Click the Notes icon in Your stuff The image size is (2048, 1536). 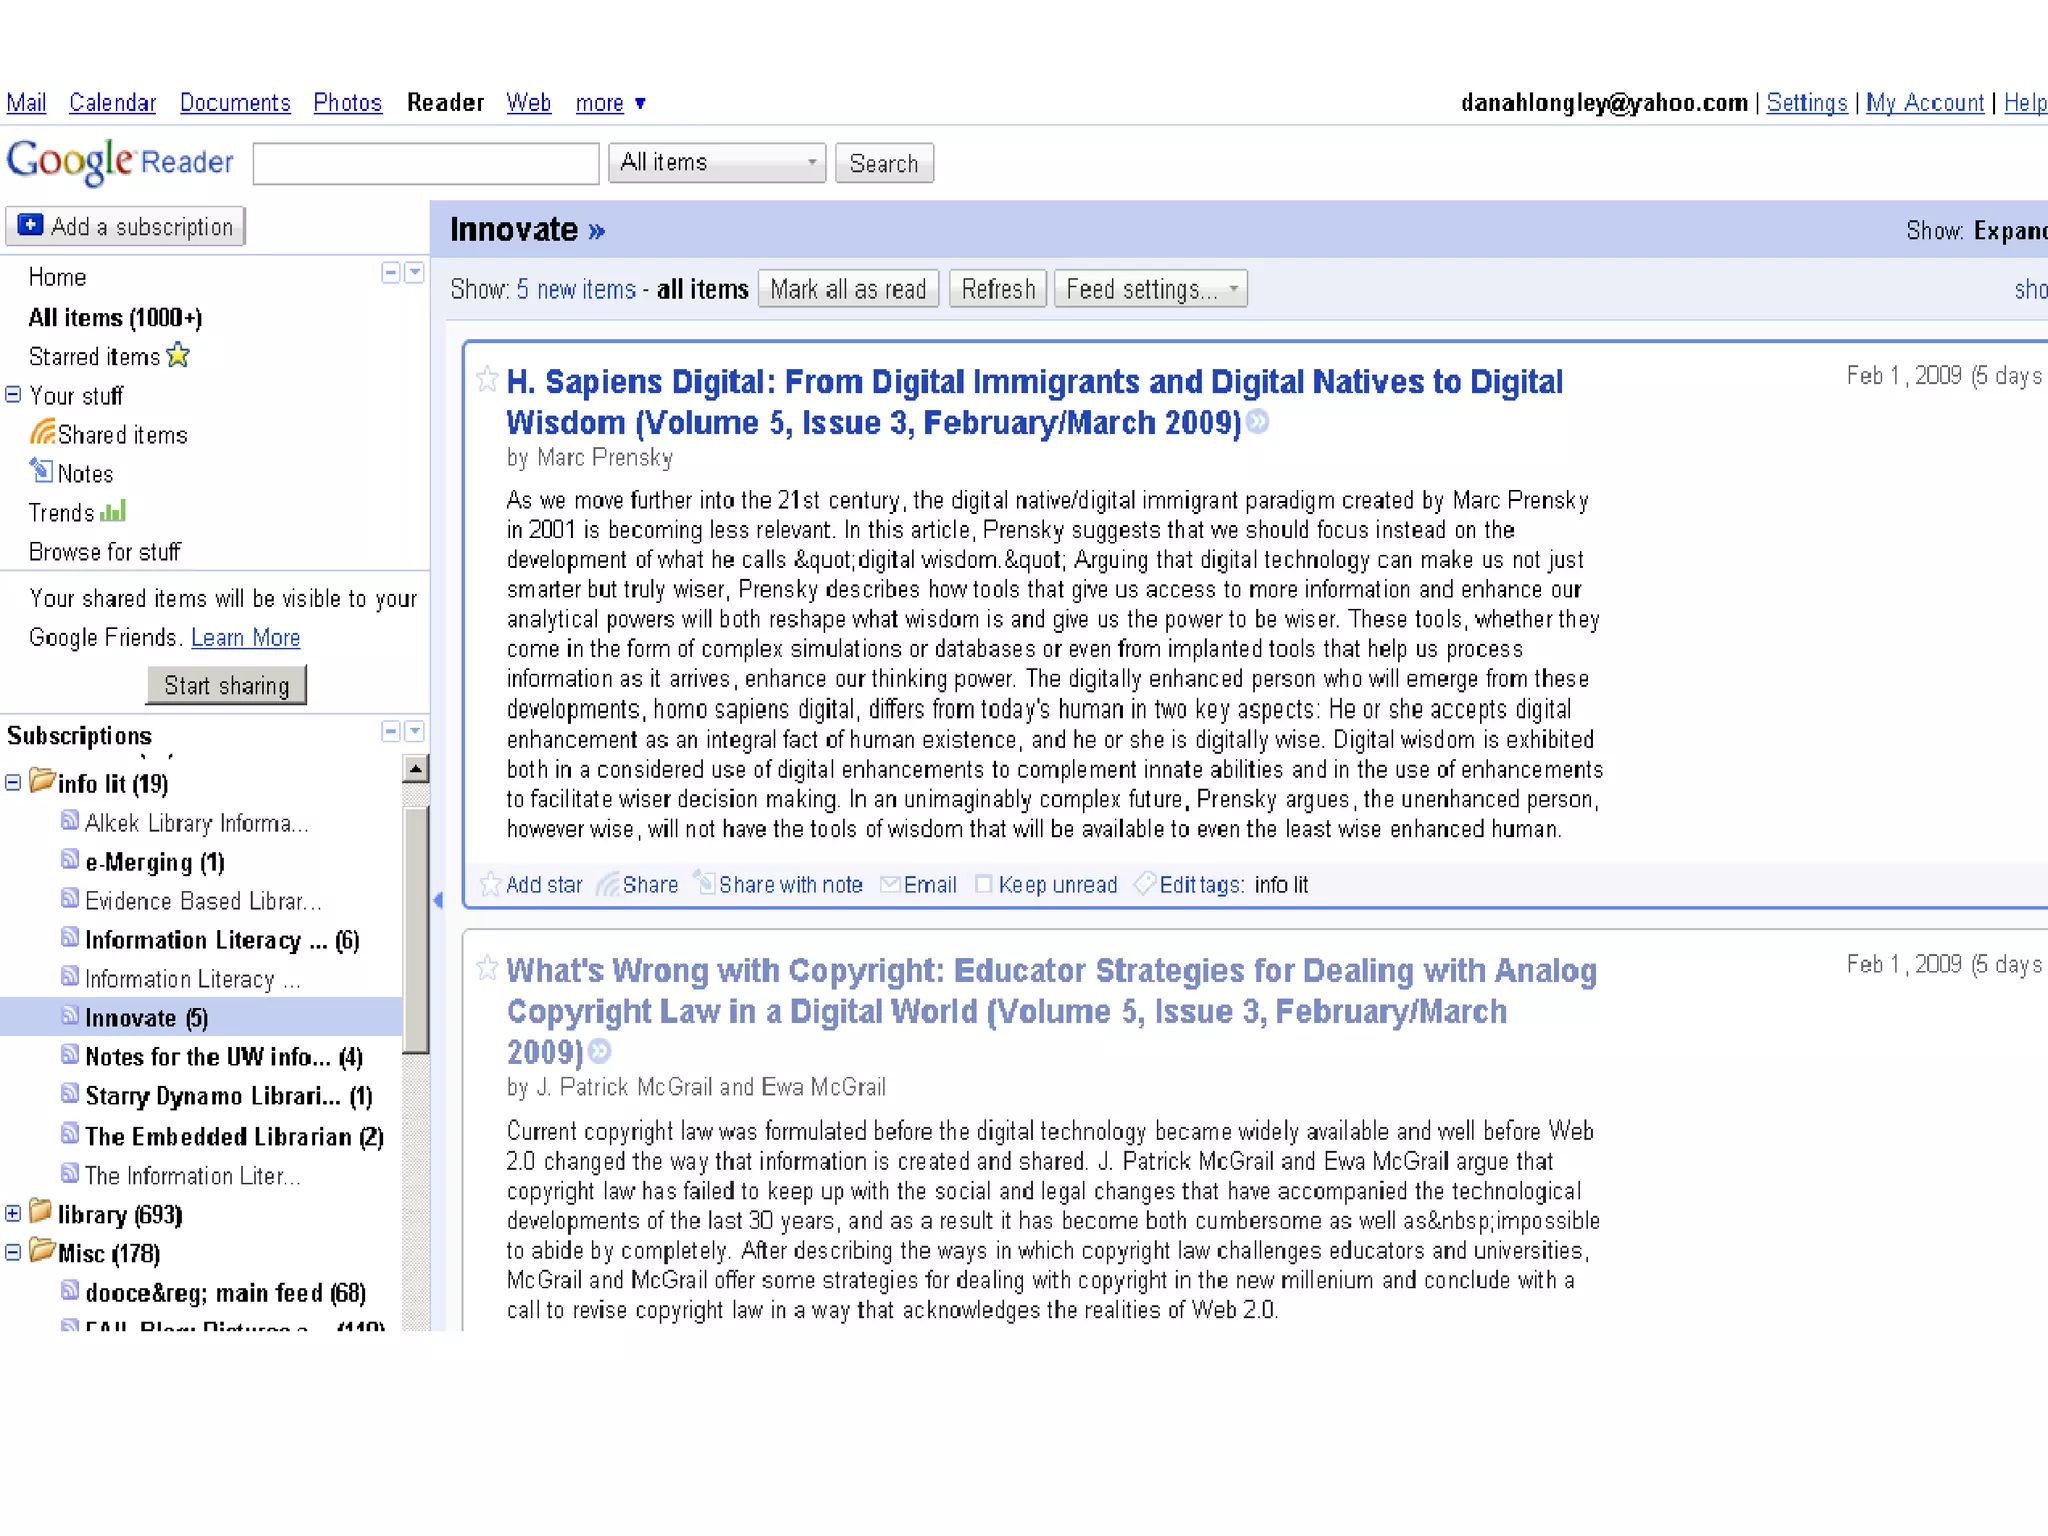tap(41, 471)
